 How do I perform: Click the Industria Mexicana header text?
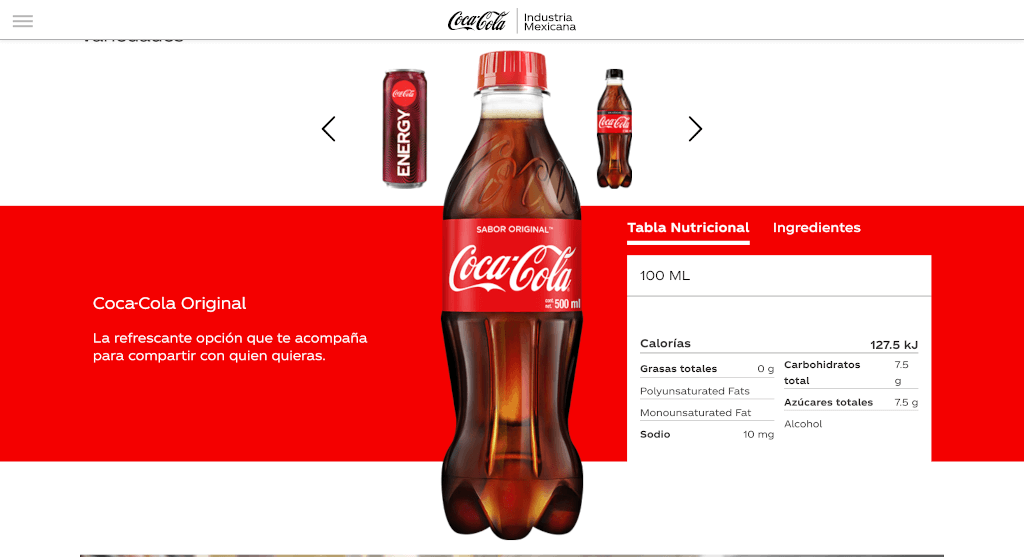pos(550,22)
